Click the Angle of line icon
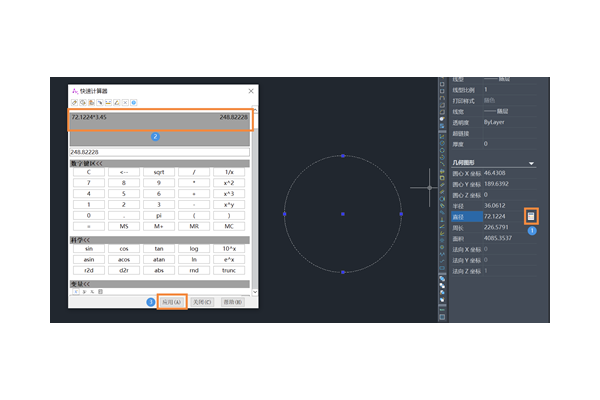The image size is (600, 400). 117,102
